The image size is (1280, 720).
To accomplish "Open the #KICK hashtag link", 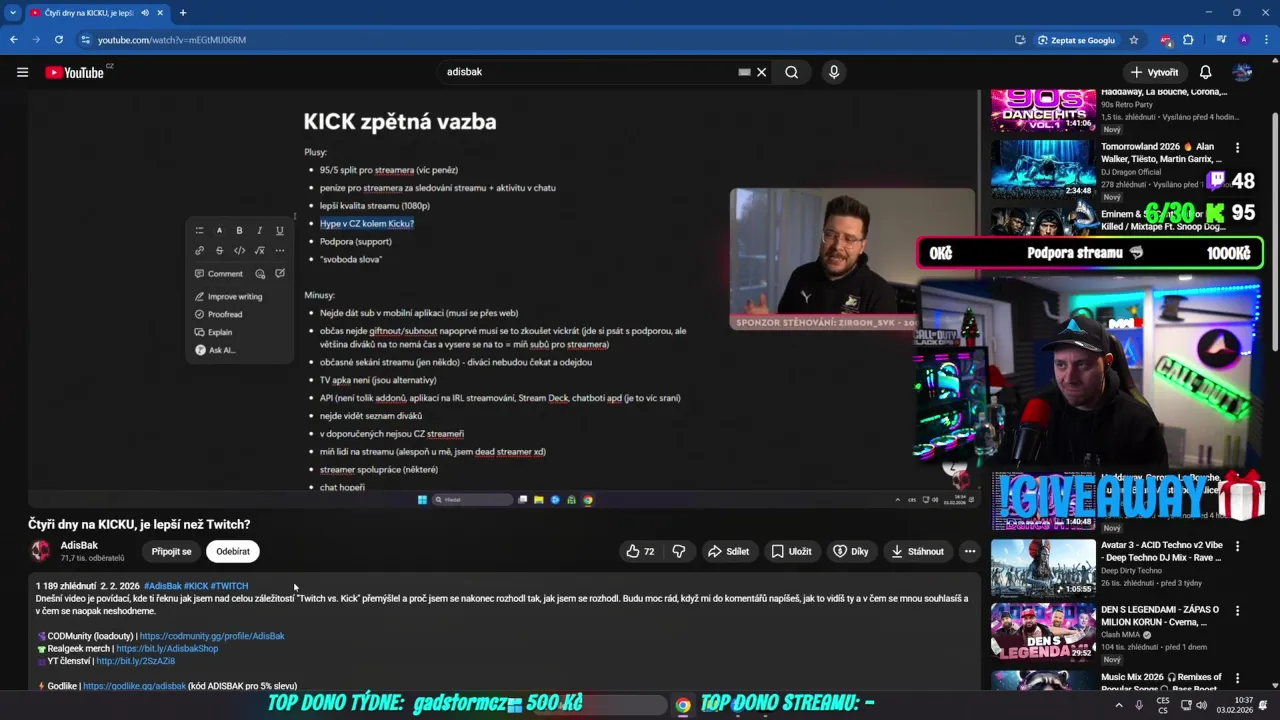I will pyautogui.click(x=196, y=586).
